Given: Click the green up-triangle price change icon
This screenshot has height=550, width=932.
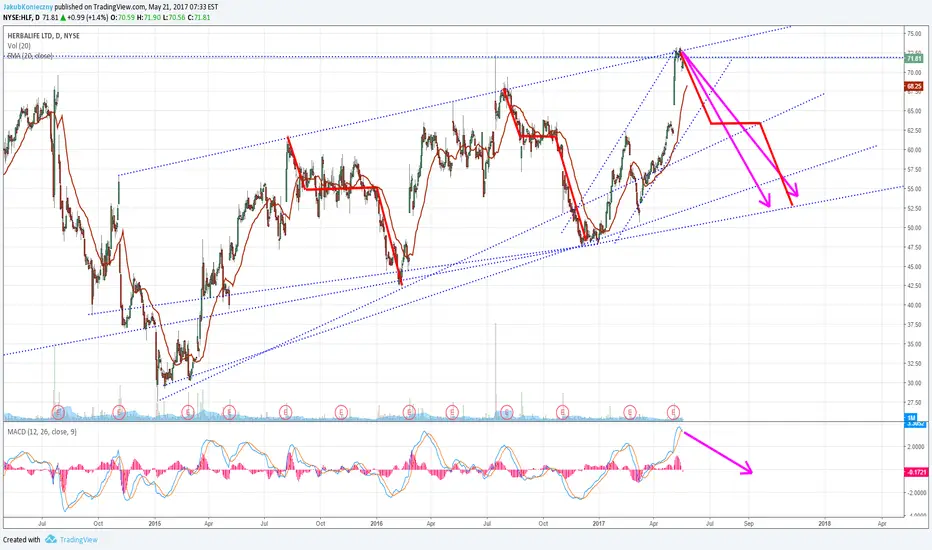Looking at the screenshot, I should point(62,17).
